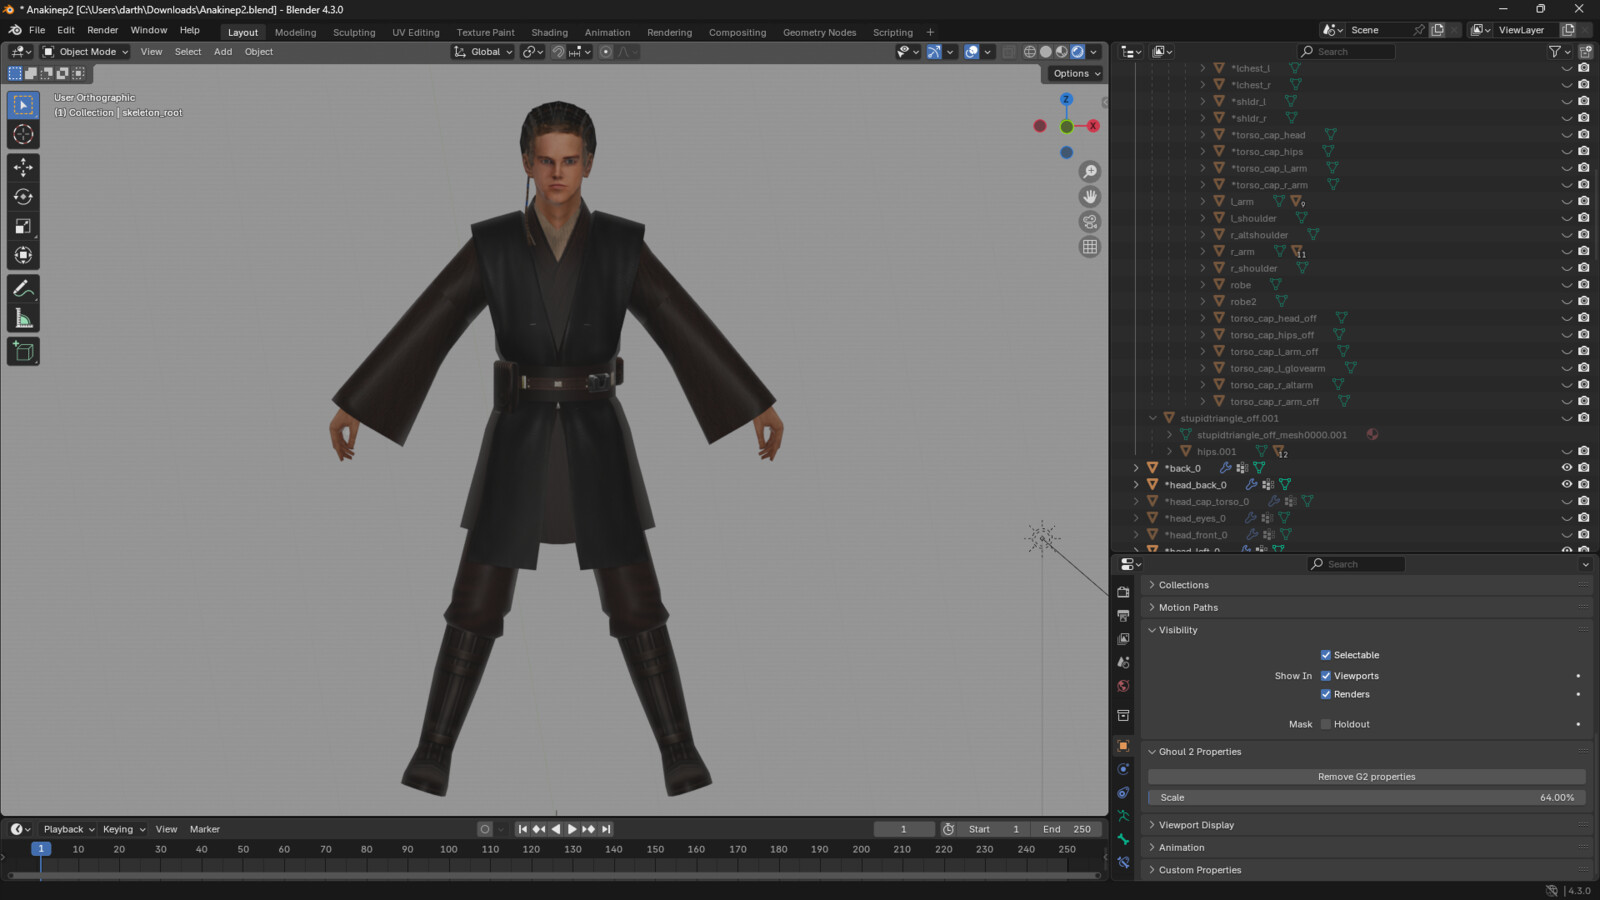Hide *head_back_0 object with eye icon
Image resolution: width=1600 pixels, height=900 pixels.
(1567, 484)
